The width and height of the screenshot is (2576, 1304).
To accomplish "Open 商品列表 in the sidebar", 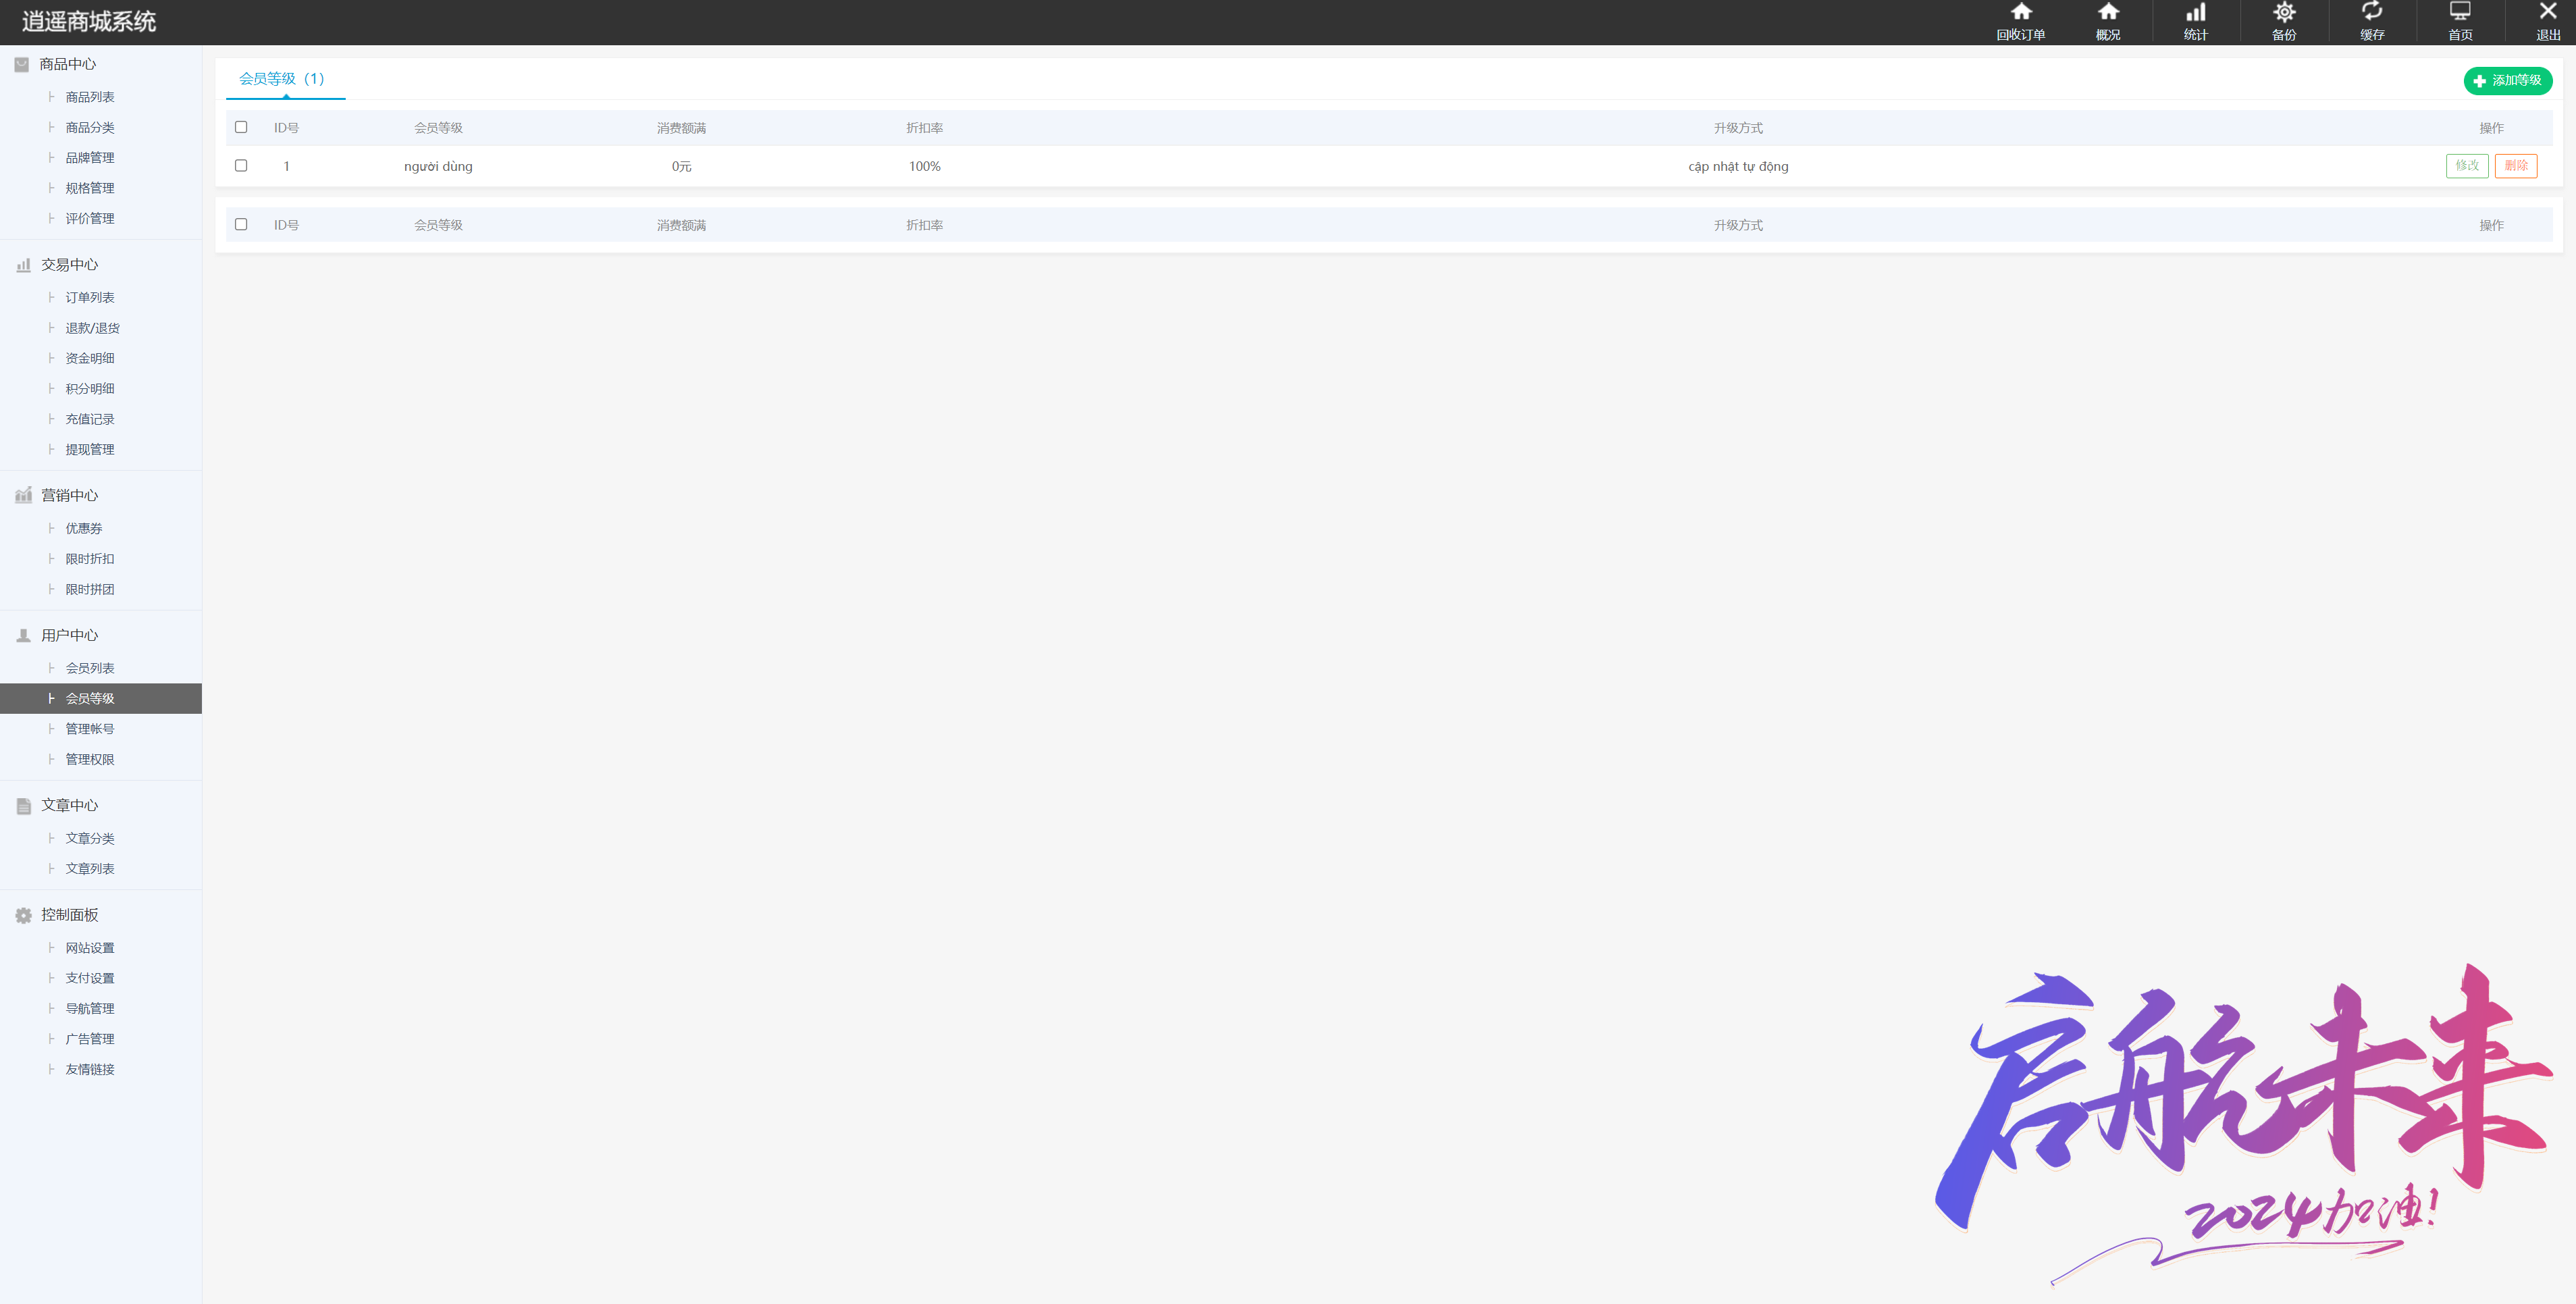I will [x=90, y=97].
